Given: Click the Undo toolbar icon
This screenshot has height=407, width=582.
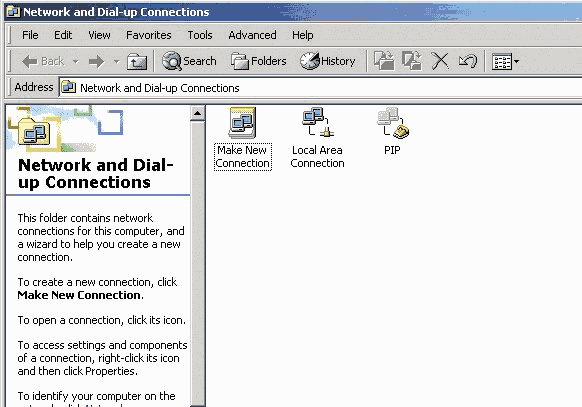Looking at the screenshot, I should coord(468,61).
